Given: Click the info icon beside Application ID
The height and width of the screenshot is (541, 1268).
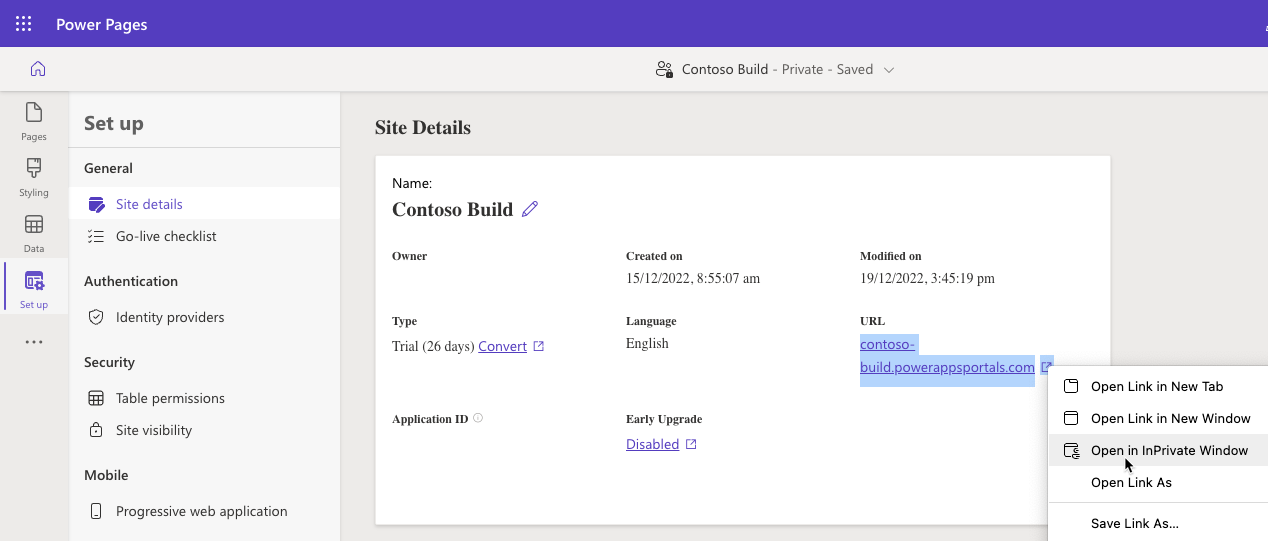Looking at the screenshot, I should click(x=478, y=418).
